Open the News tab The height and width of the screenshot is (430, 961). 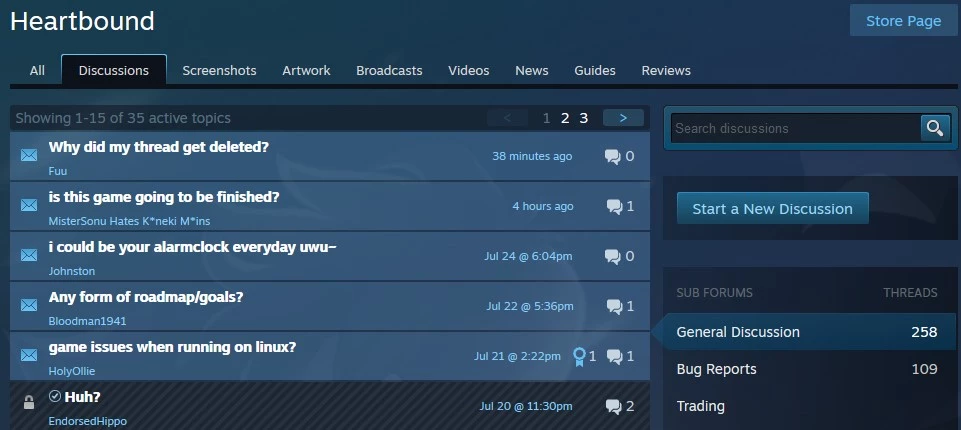[x=532, y=70]
